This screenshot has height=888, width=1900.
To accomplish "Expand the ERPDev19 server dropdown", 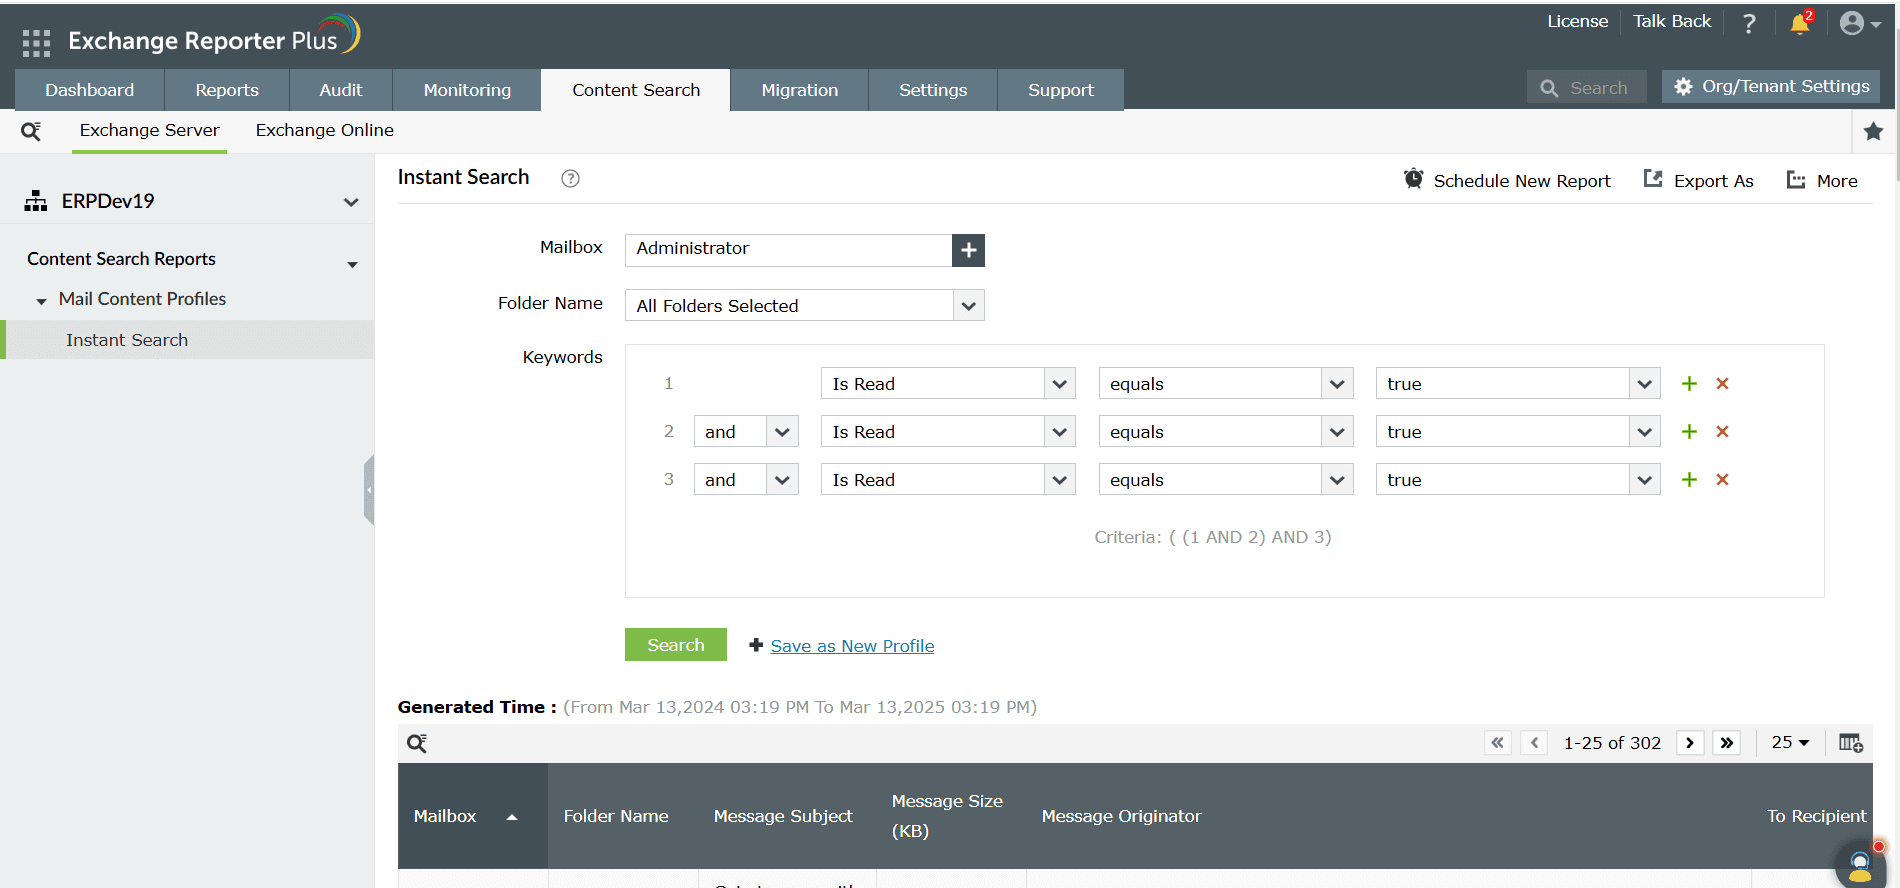I will (351, 202).
